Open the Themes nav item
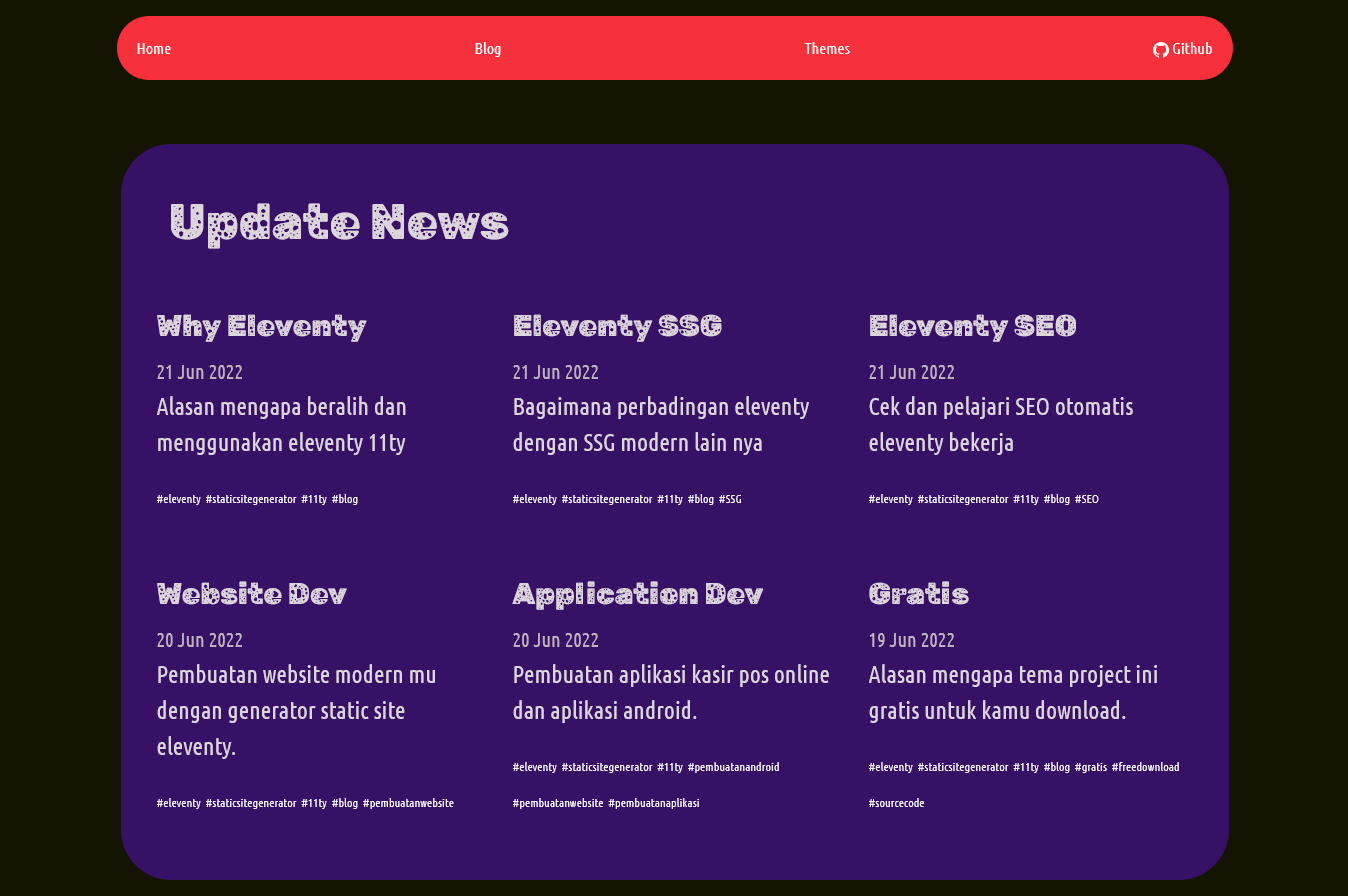Screen dimensions: 1348x896 827,49
